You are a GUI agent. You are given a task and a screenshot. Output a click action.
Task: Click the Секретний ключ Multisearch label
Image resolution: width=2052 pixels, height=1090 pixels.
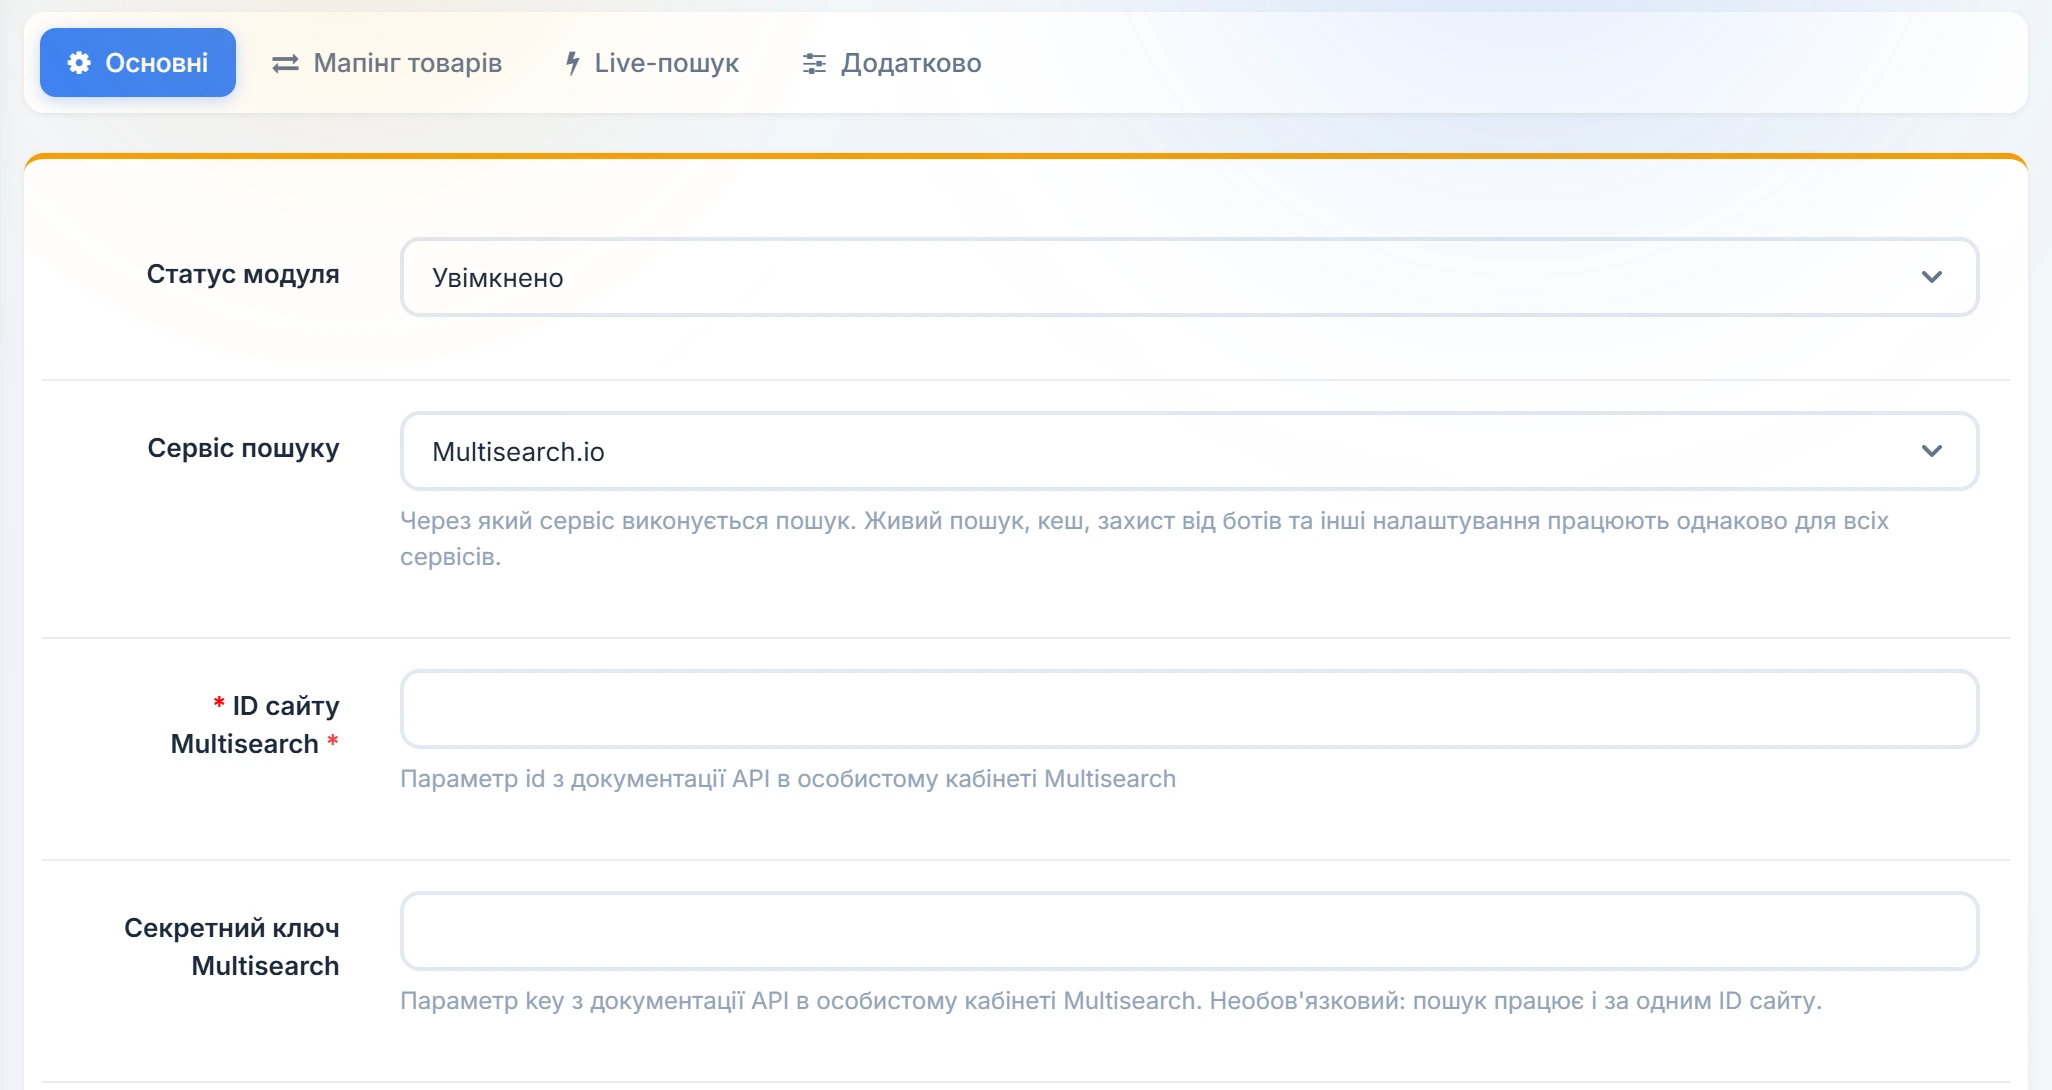click(232, 947)
